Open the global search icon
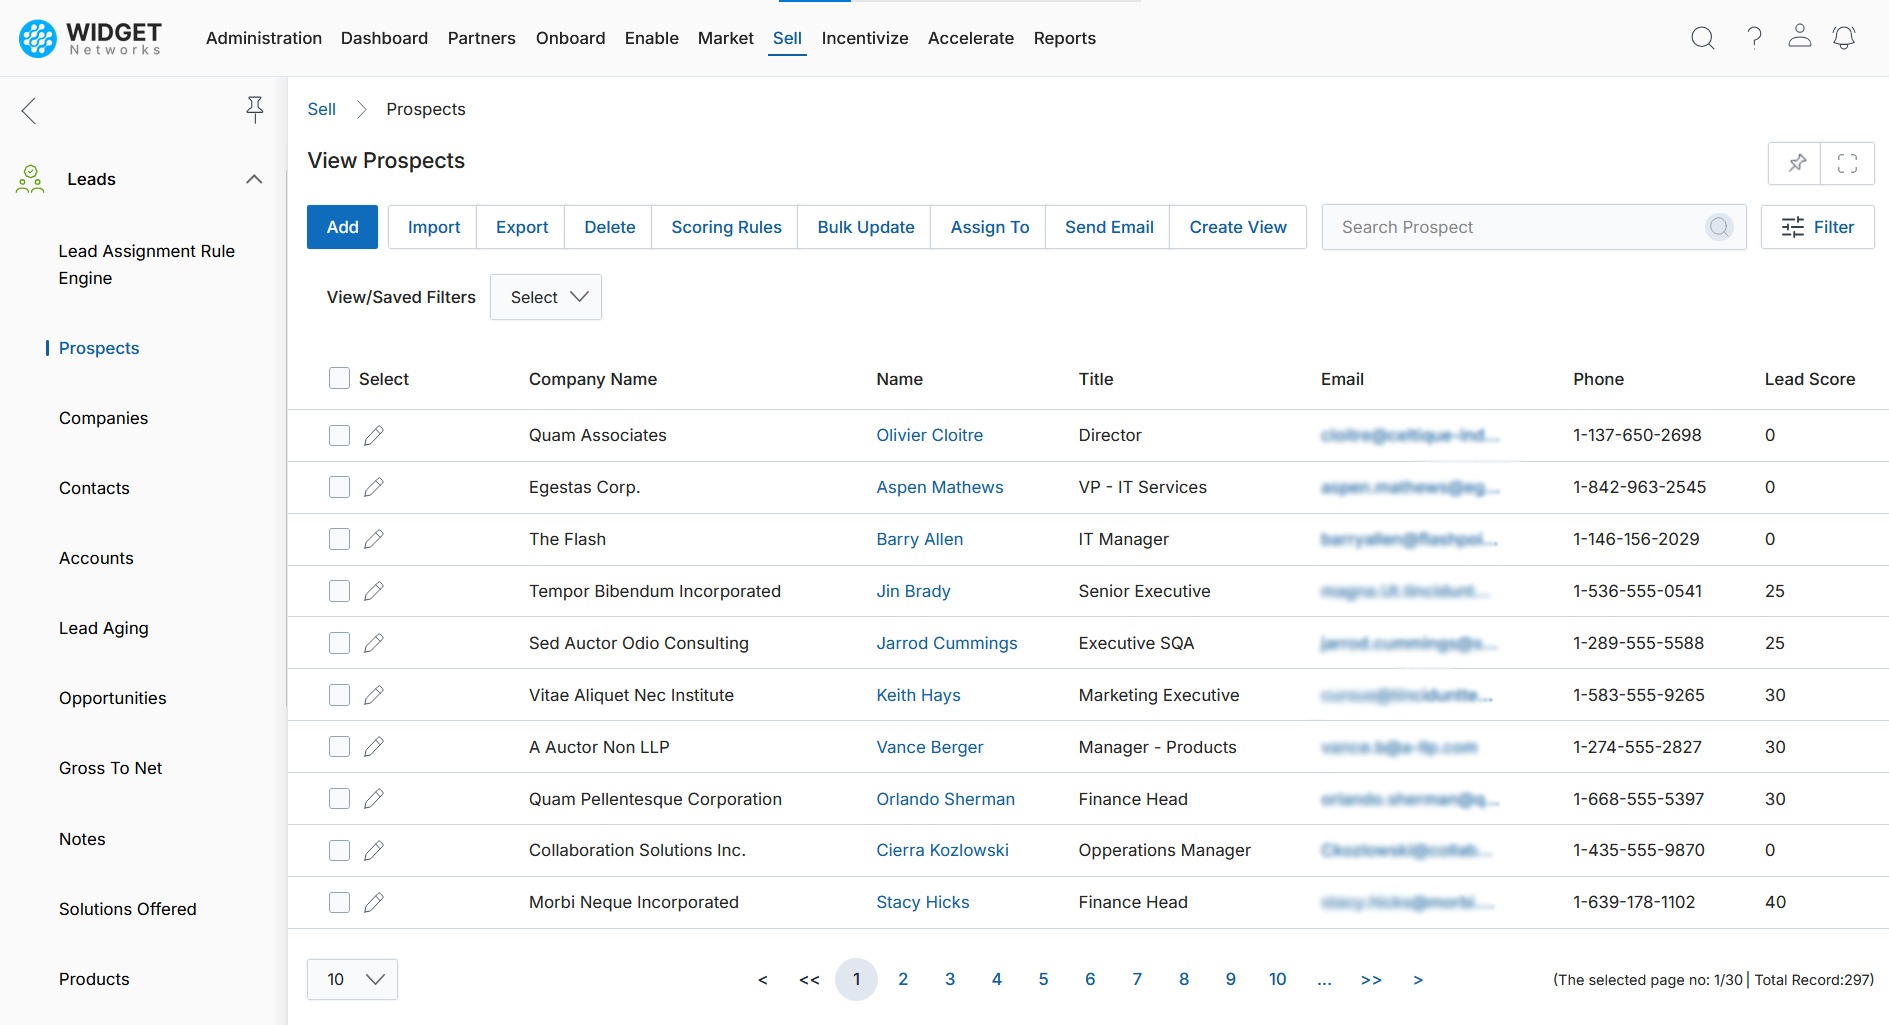The width and height of the screenshot is (1889, 1025). pyautogui.click(x=1702, y=38)
